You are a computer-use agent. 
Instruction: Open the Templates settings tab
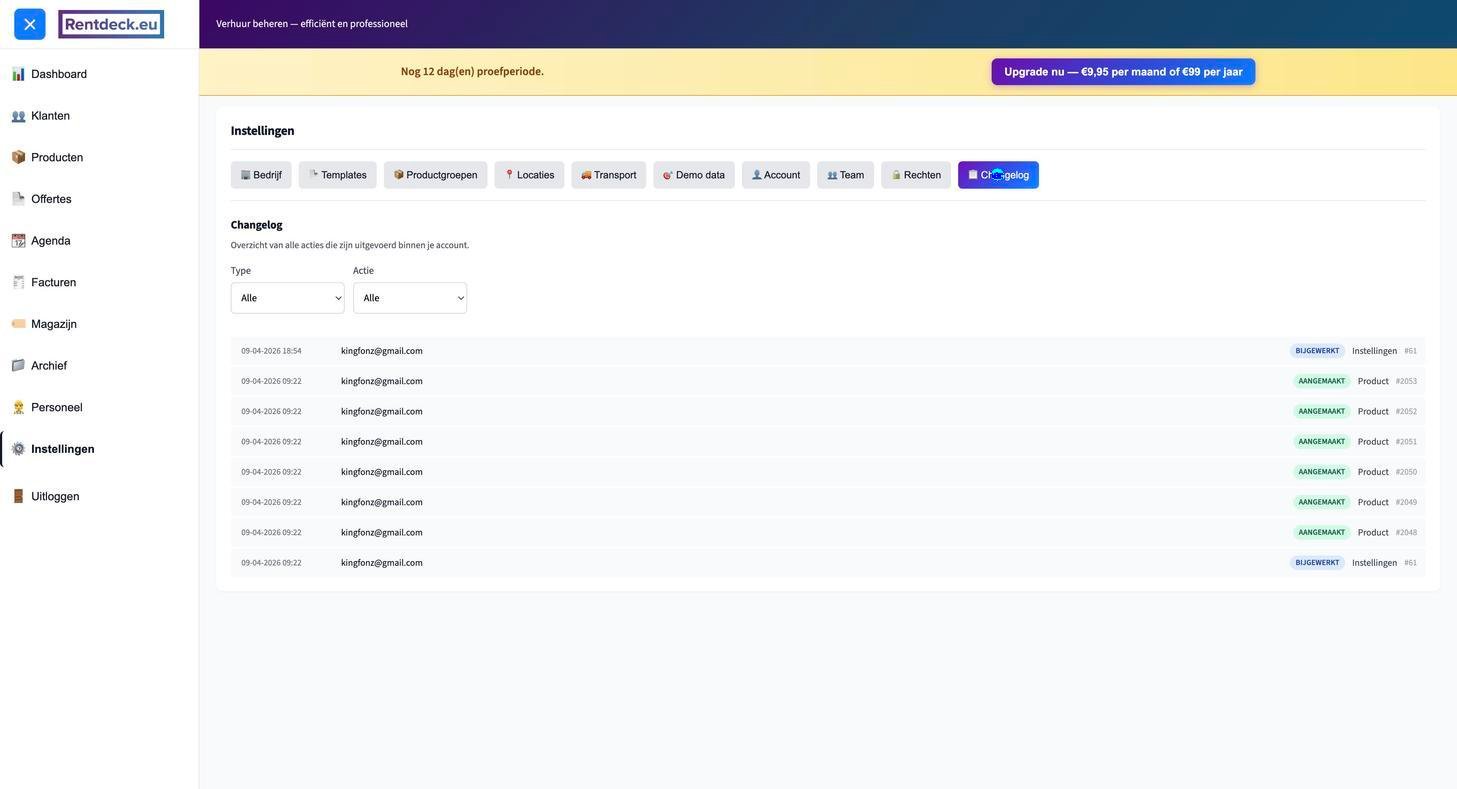337,175
